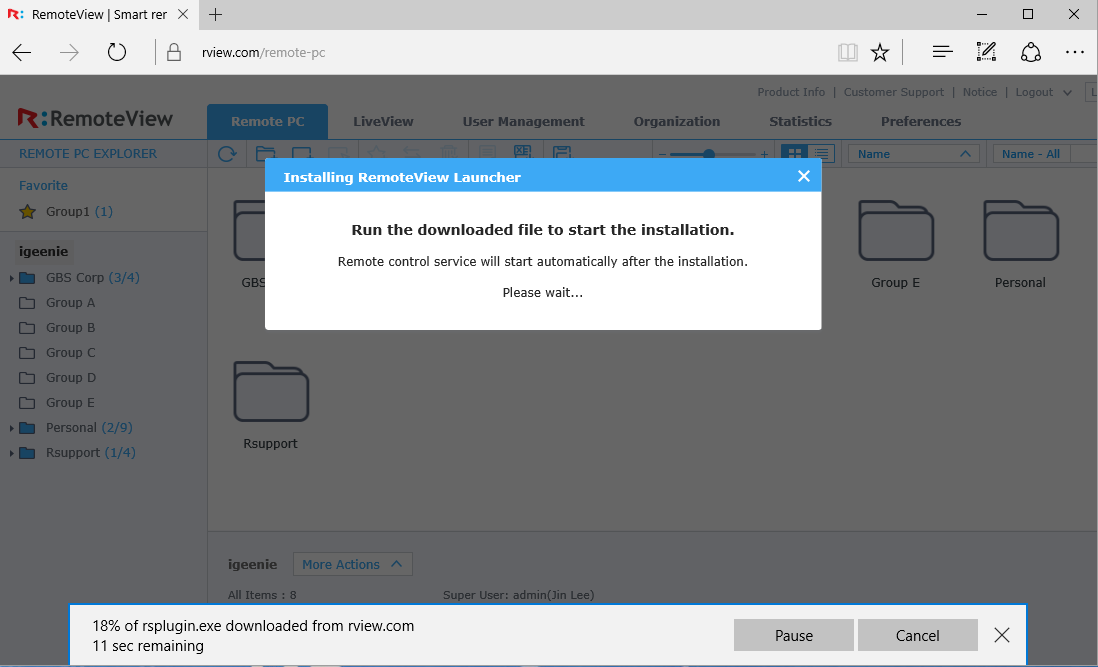The height and width of the screenshot is (667, 1098).
Task: Click the add folder toolbar icon
Action: pyautogui.click(x=265, y=153)
